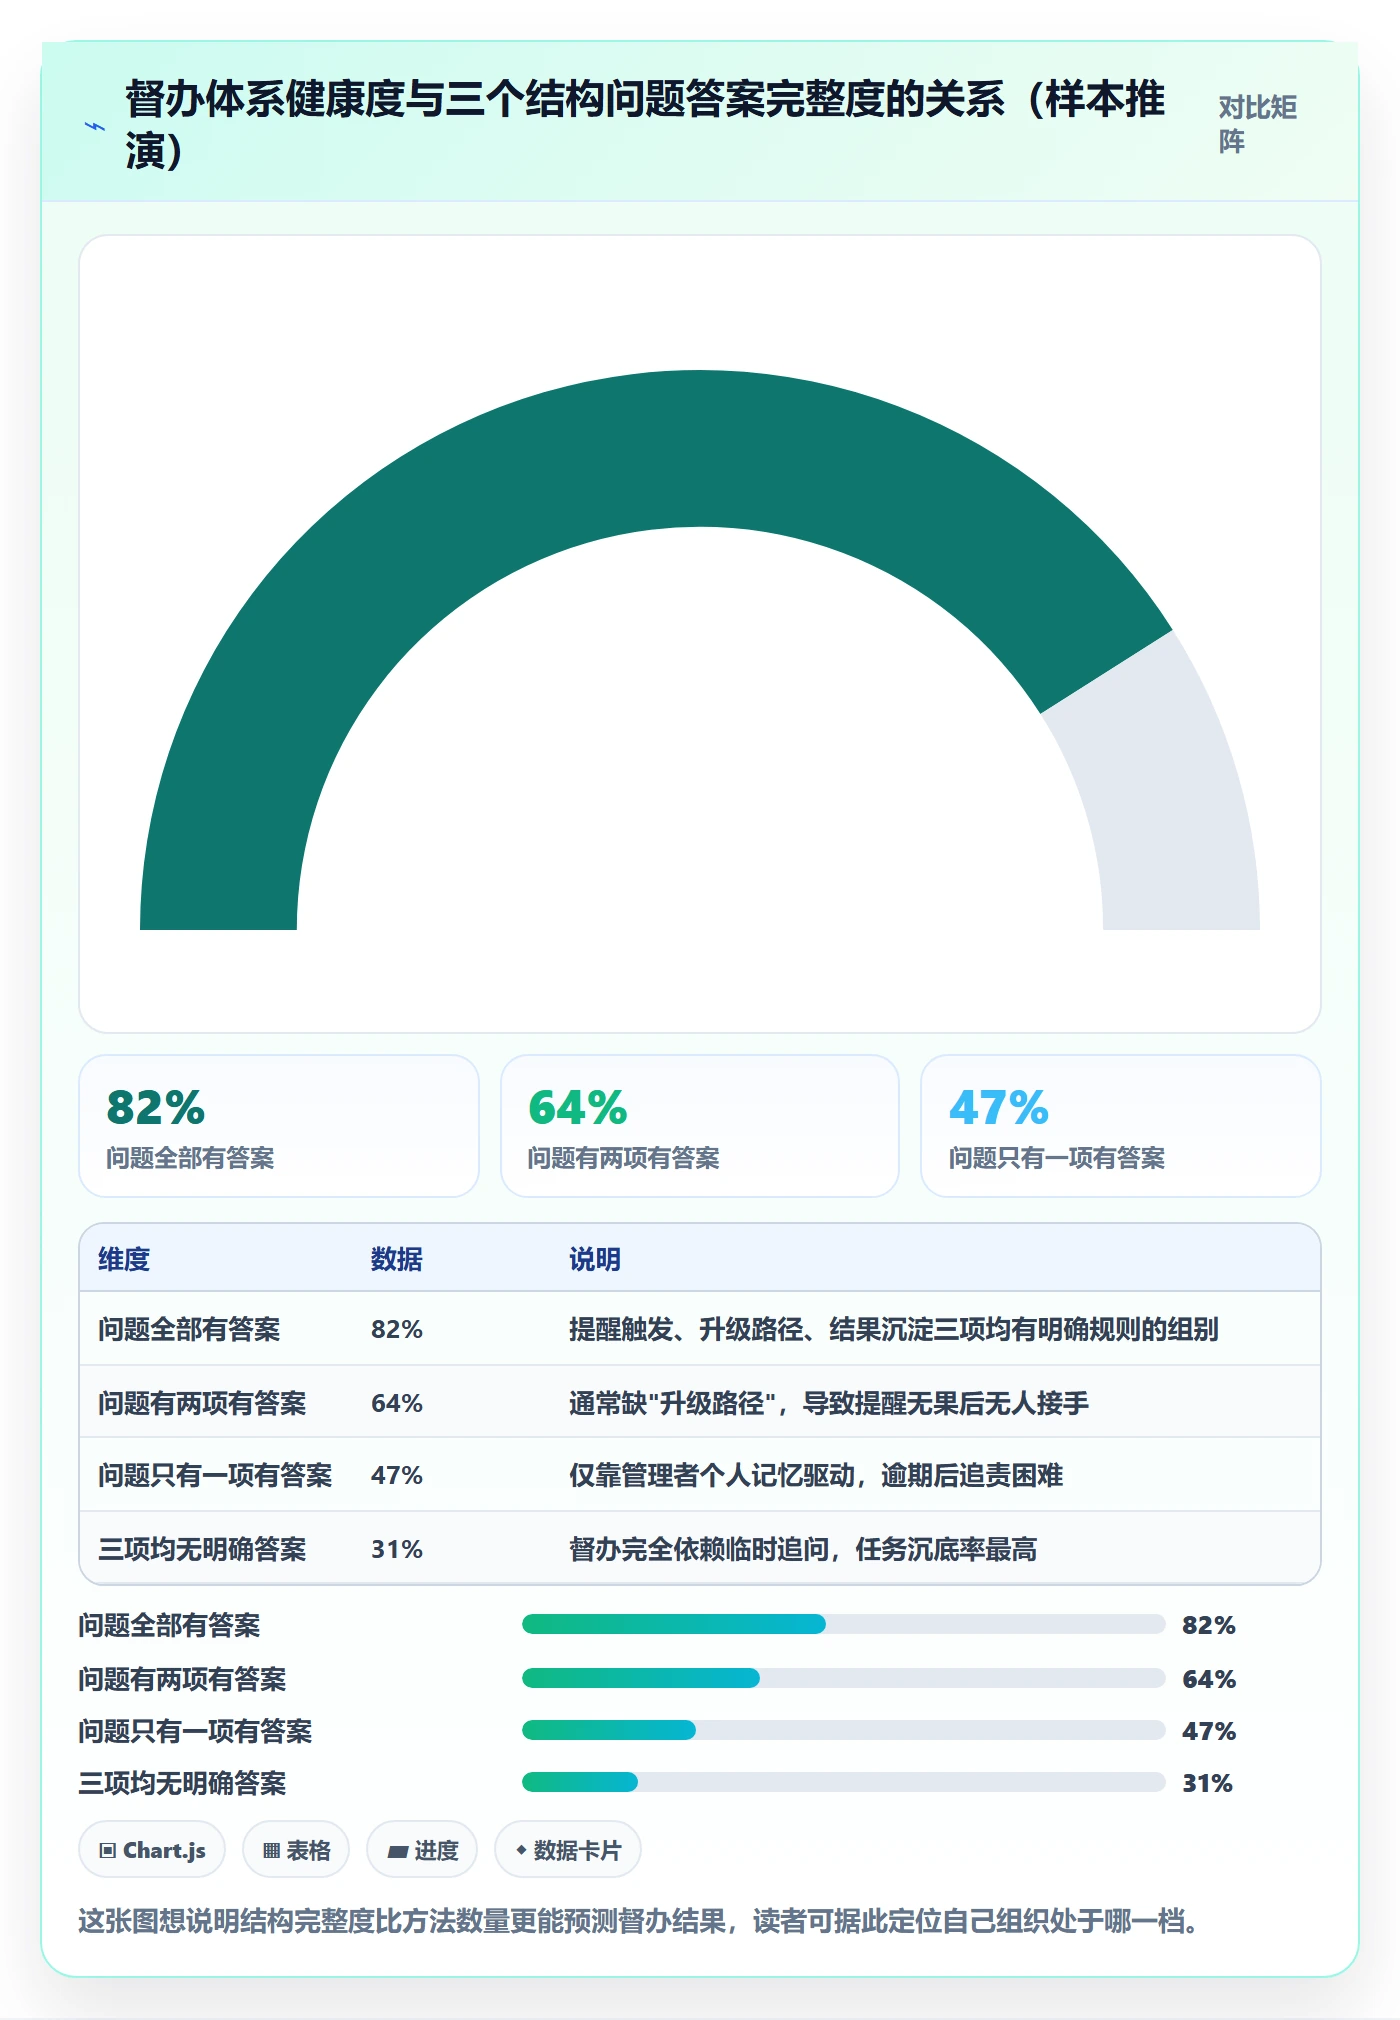Click table row label 问题只有一项有答案

point(215,1475)
